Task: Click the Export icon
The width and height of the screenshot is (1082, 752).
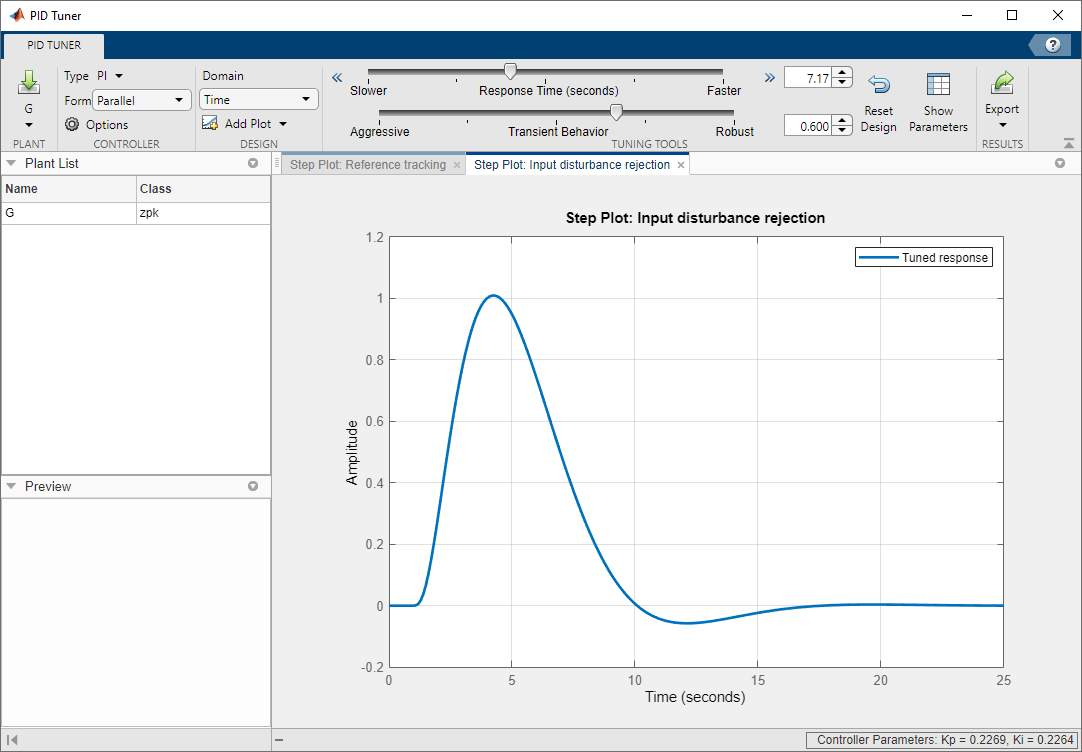Action: tap(1002, 84)
